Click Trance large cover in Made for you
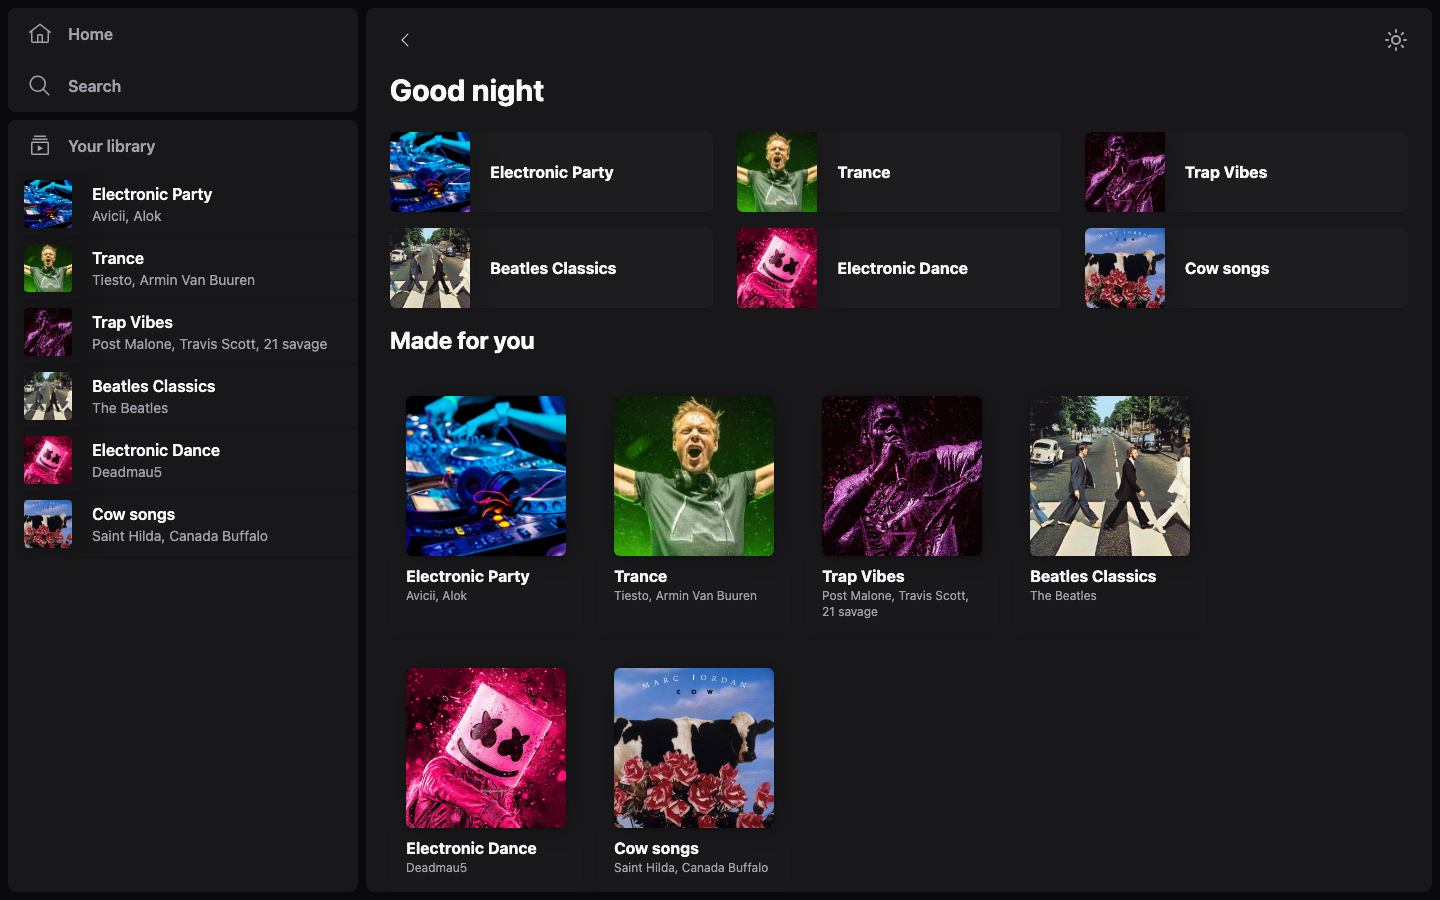Viewport: 1440px width, 900px height. pyautogui.click(x=694, y=476)
